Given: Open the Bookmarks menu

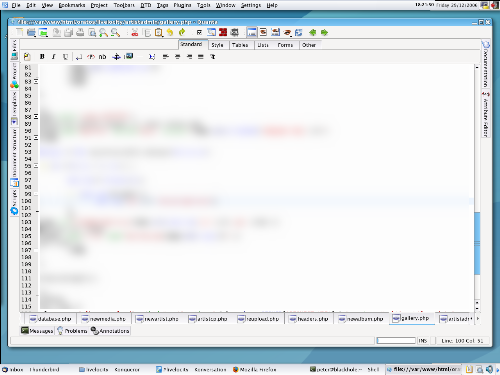Looking at the screenshot, I should pos(72,5).
